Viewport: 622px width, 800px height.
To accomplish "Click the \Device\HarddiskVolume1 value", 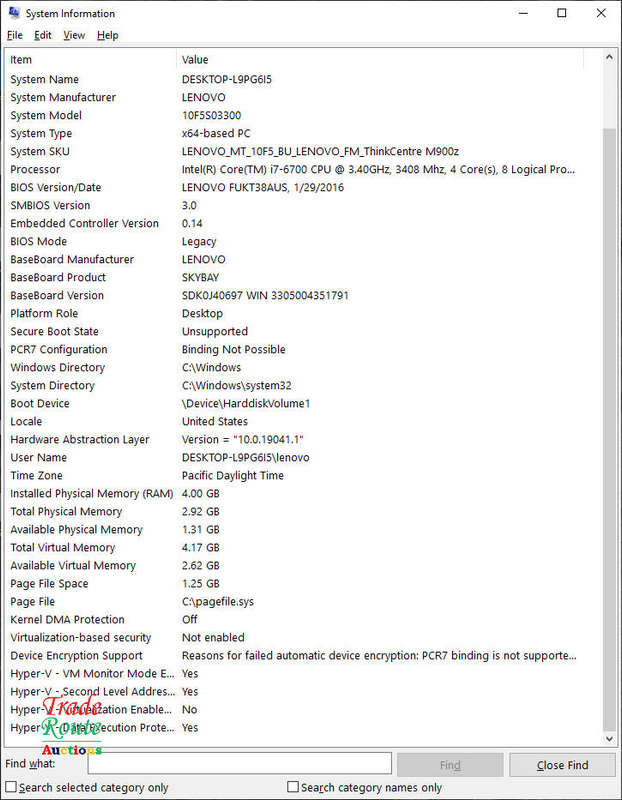I will 246,403.
